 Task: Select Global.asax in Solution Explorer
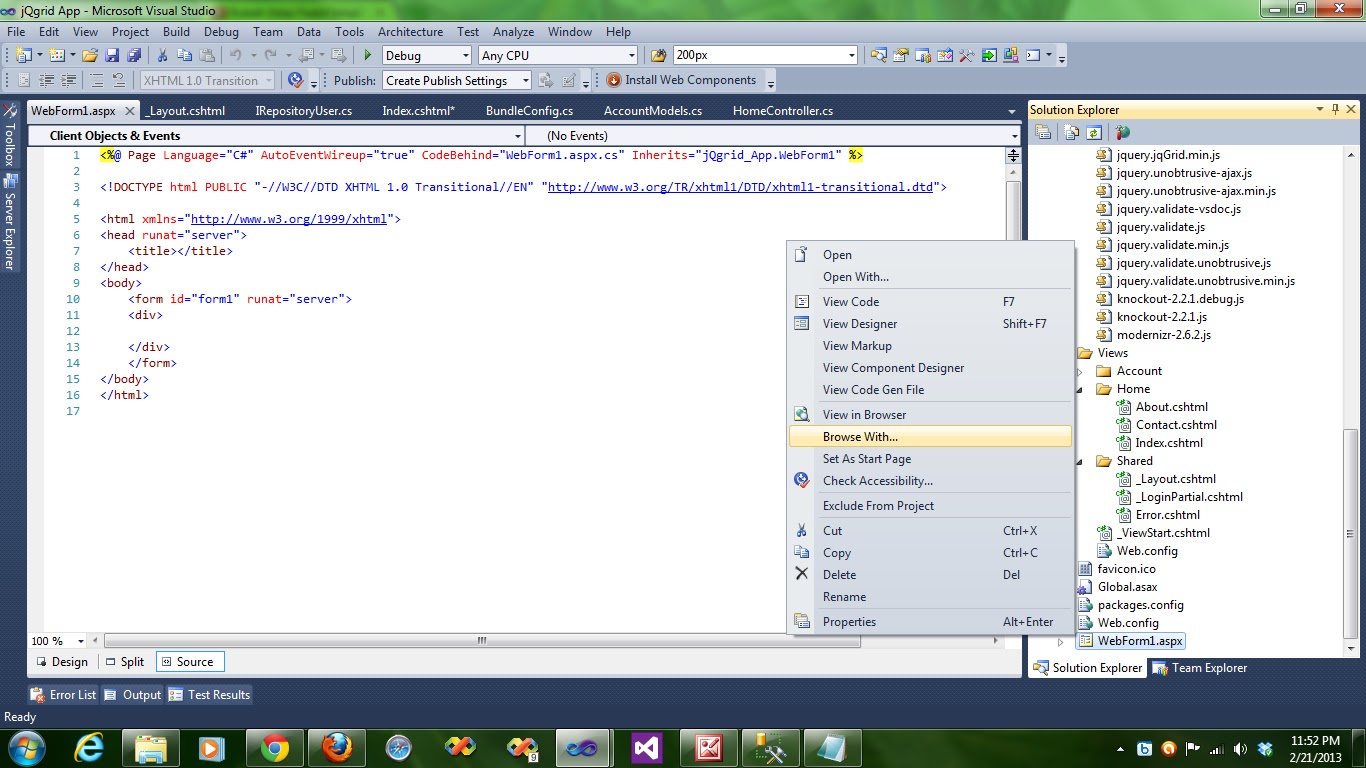click(x=1127, y=587)
